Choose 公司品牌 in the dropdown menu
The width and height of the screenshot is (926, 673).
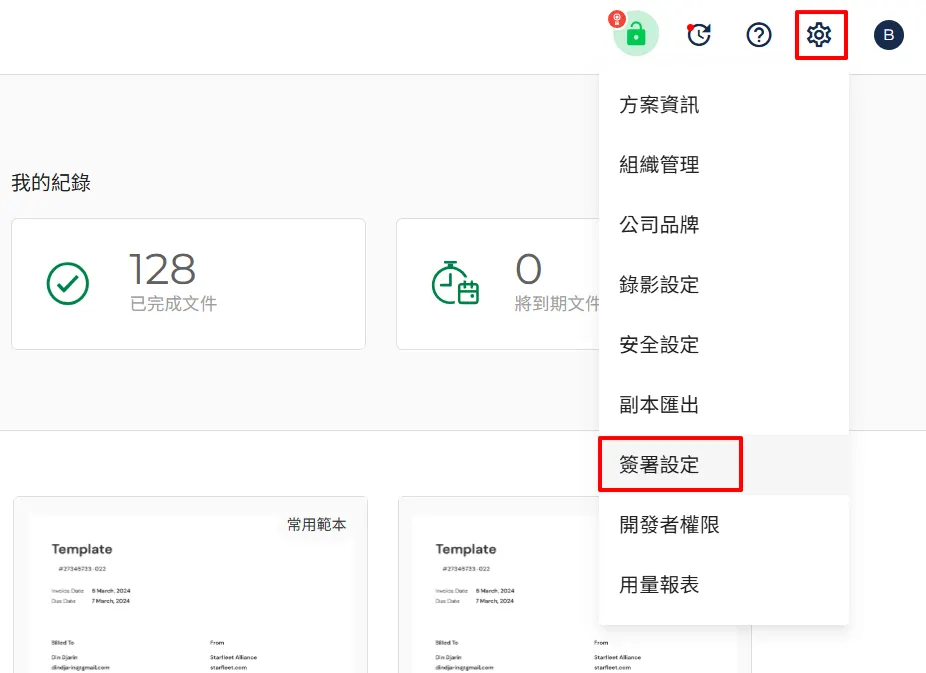(x=659, y=225)
